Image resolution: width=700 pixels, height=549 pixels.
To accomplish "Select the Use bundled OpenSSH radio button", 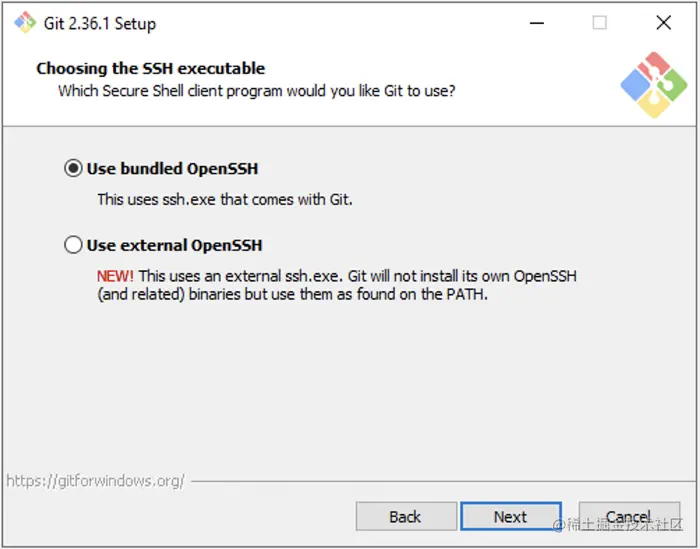I will tap(73, 169).
